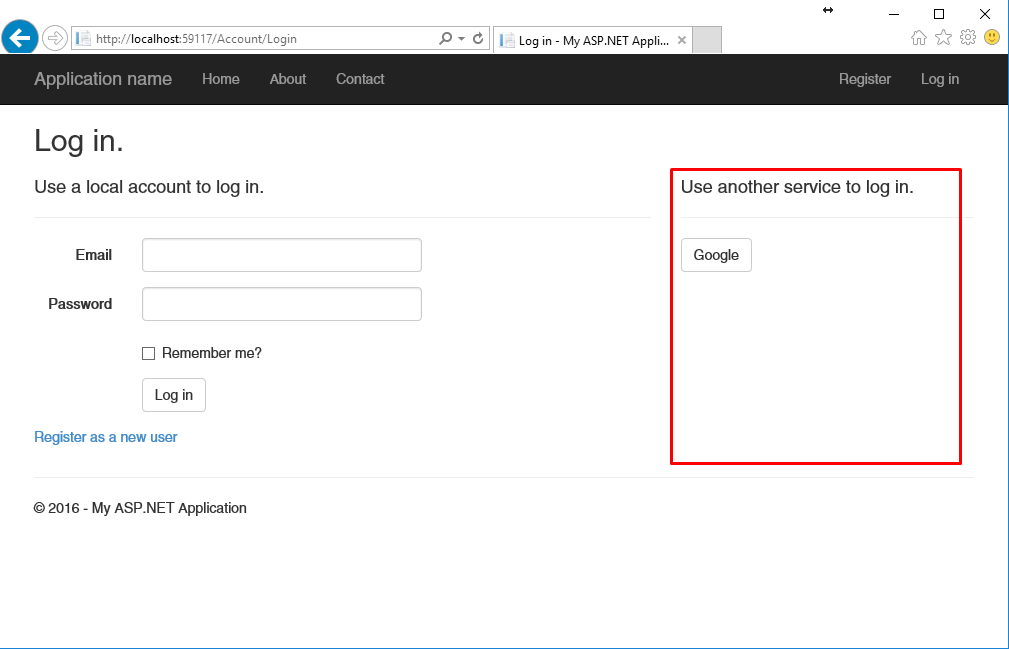Go to About in the navigation bar
The width and height of the screenshot is (1009, 649).
(288, 79)
